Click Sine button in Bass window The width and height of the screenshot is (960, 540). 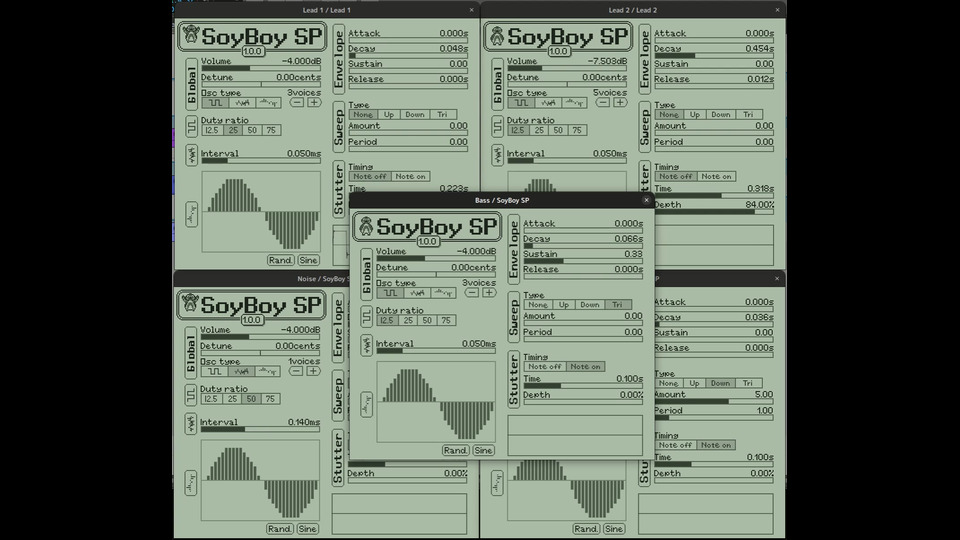(483, 450)
